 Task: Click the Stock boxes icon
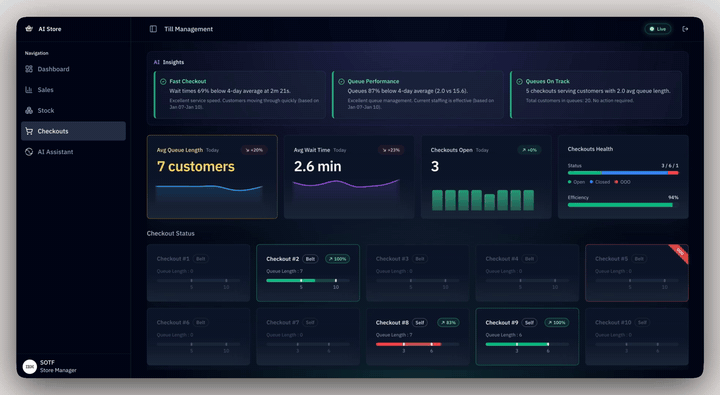point(29,110)
